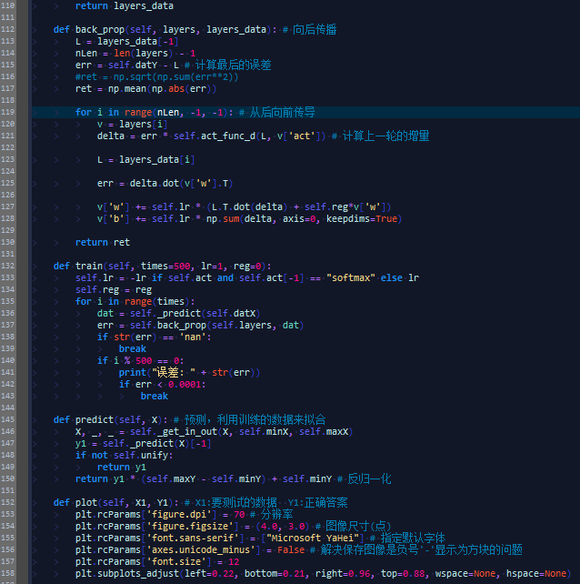This screenshot has height=584, width=580.
Task: Click the 'train' function name in its definition
Action: pos(89,266)
